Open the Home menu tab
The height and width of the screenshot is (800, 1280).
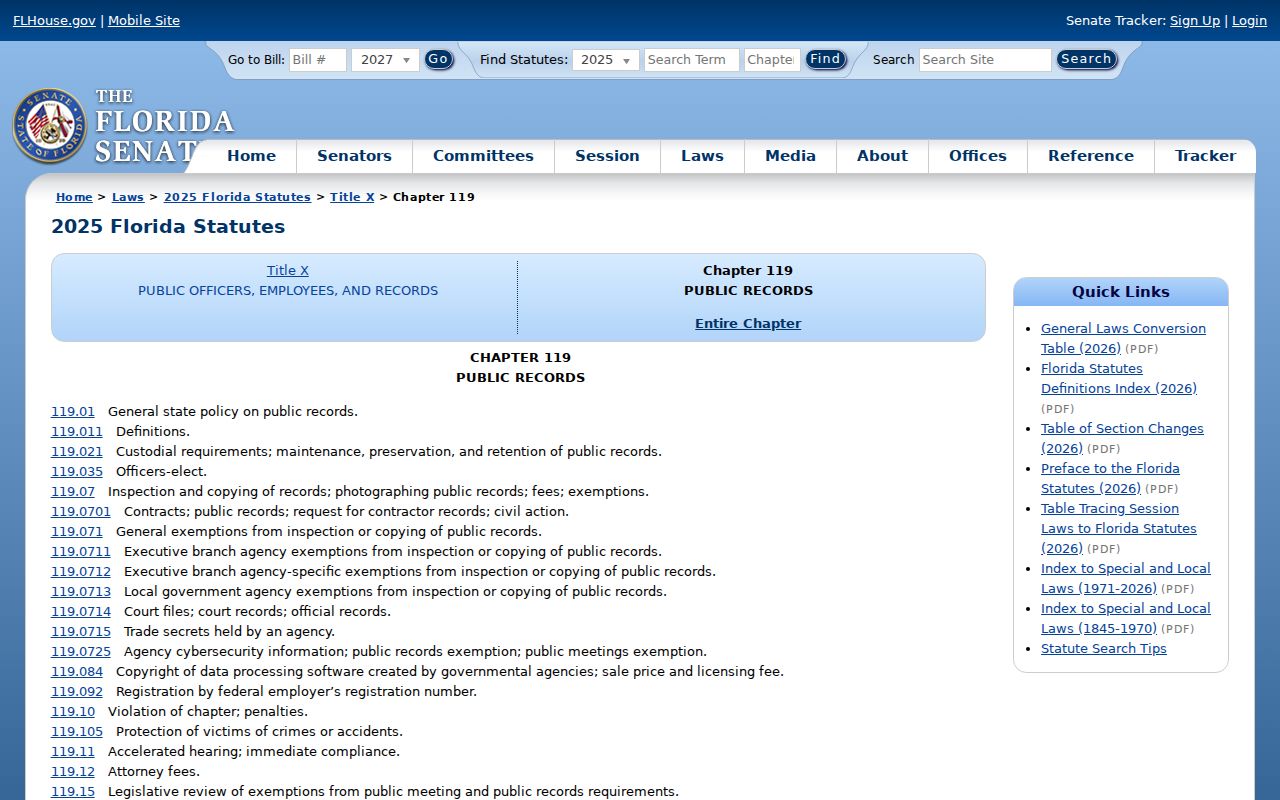(251, 156)
